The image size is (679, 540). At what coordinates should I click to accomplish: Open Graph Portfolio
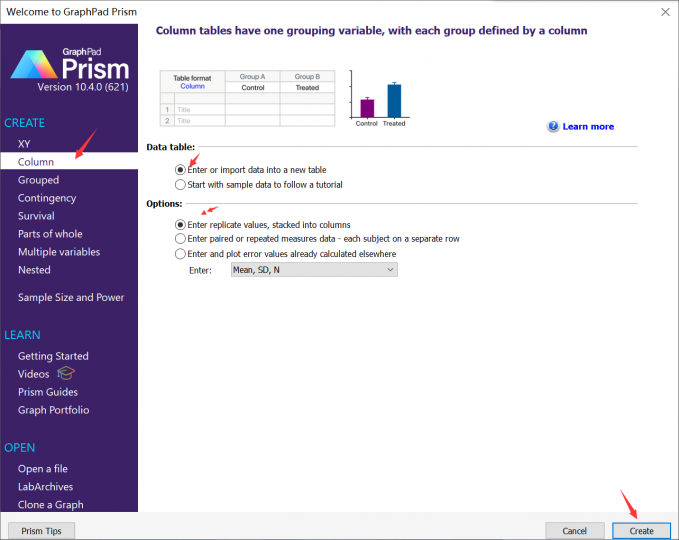[x=53, y=410]
